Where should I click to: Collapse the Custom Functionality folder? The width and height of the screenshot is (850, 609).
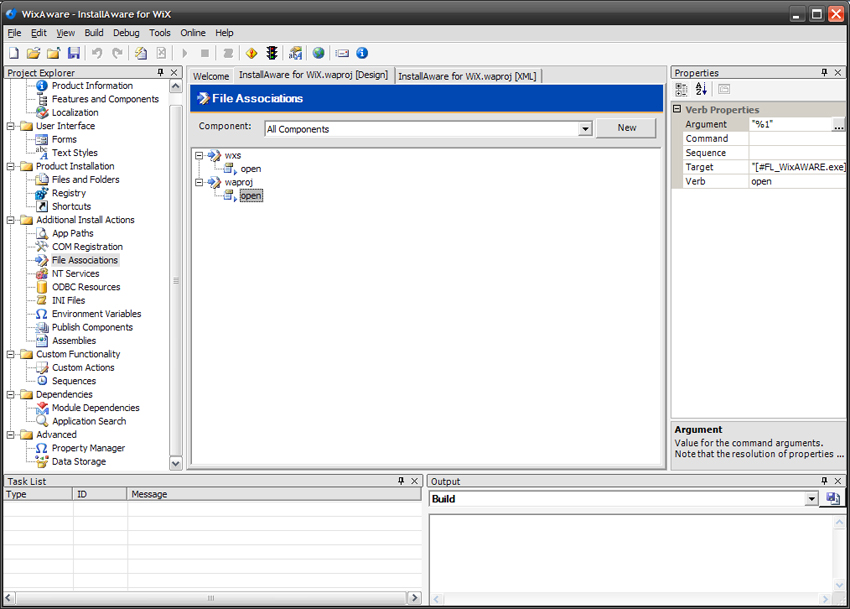11,354
